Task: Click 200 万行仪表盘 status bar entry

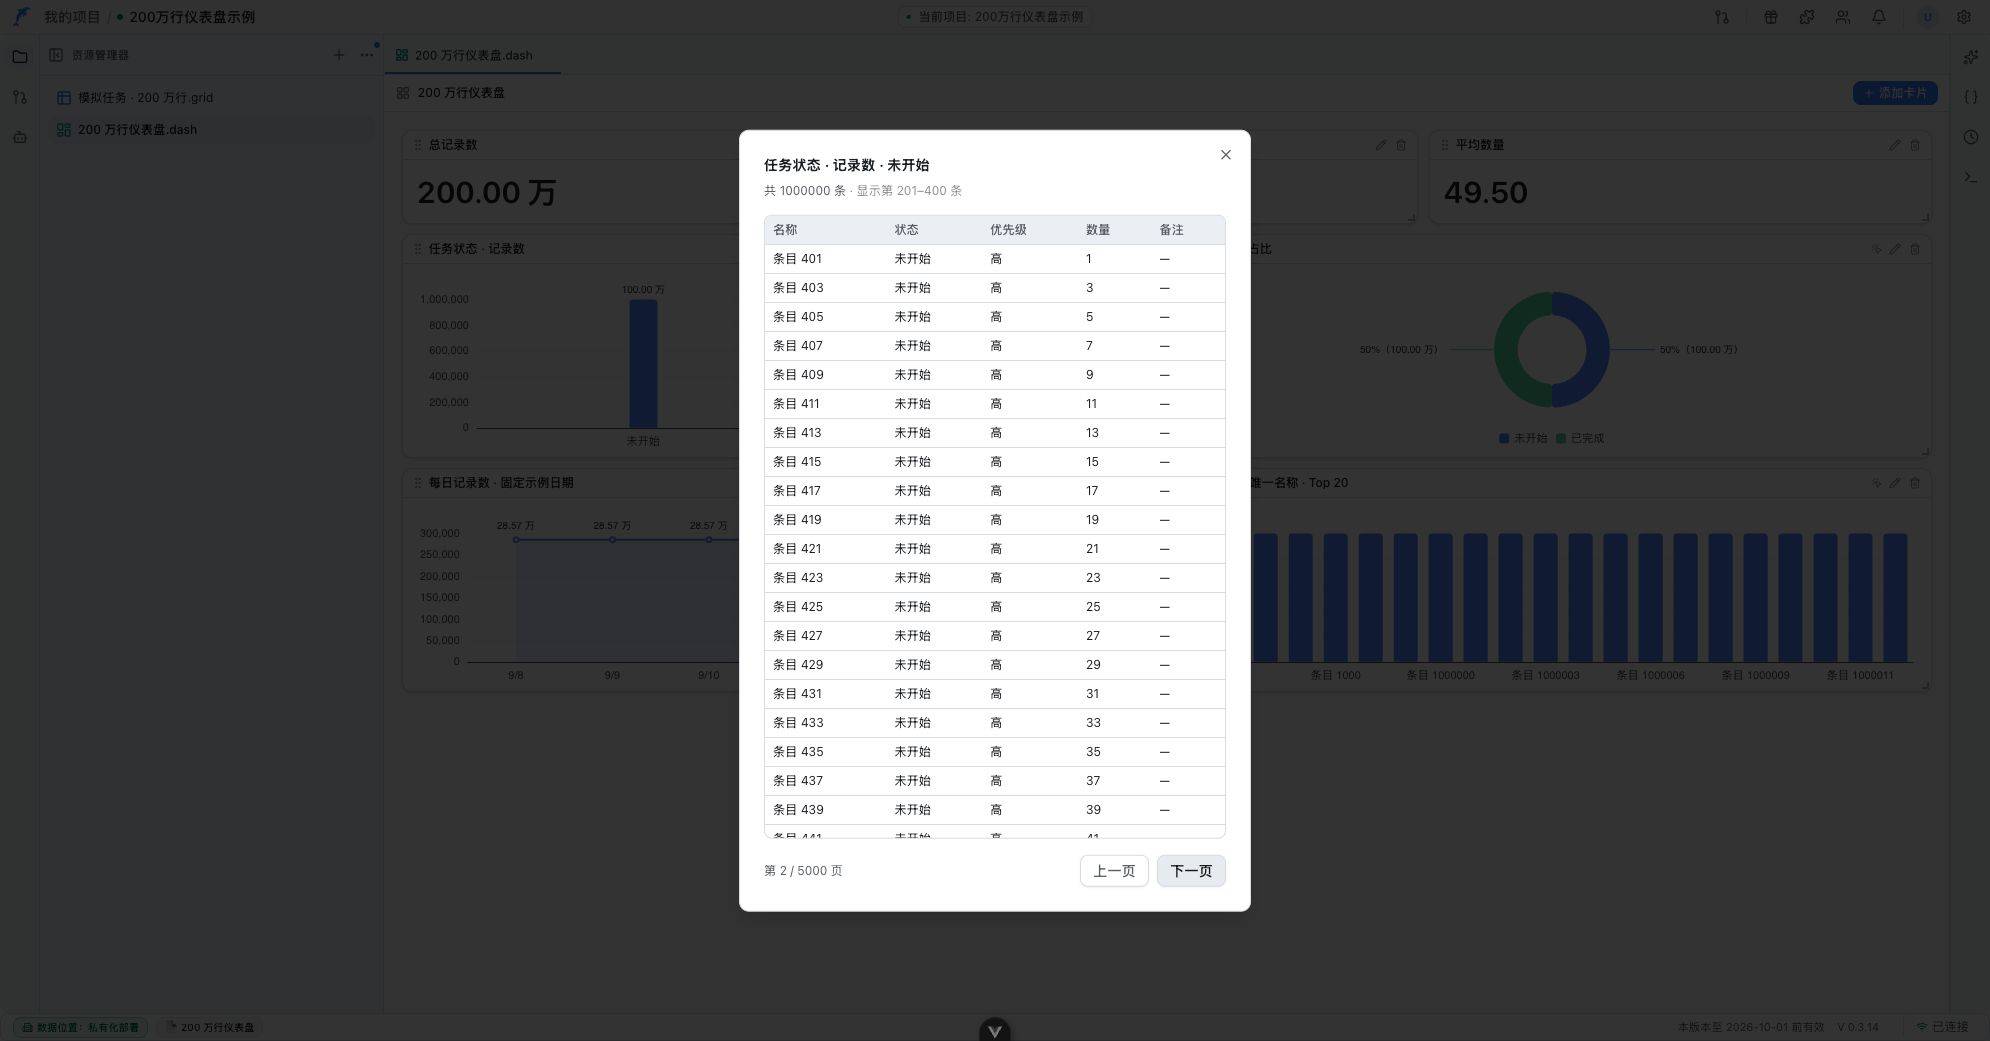Action: click(210, 1027)
